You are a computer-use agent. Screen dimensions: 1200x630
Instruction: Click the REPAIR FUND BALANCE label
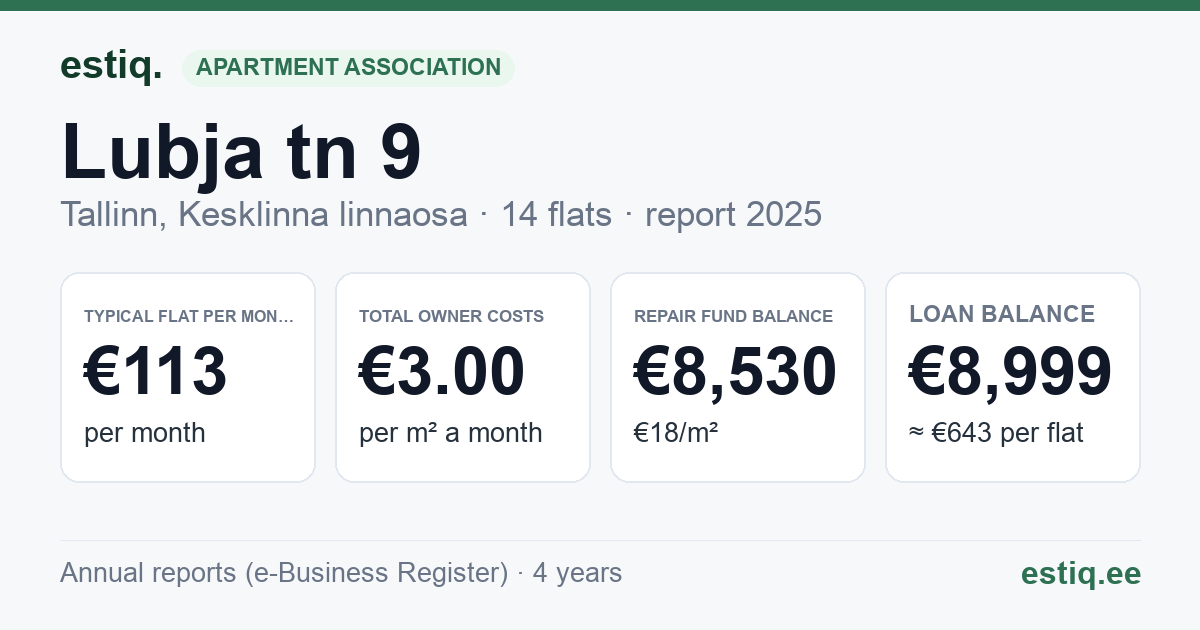click(733, 316)
